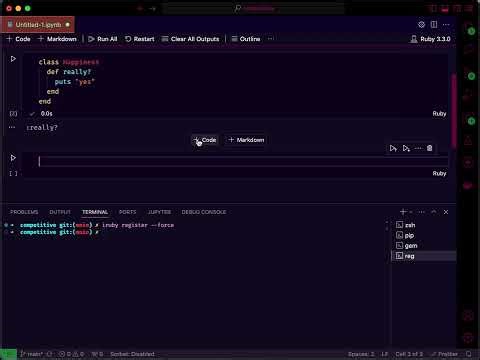480x360 pixels.
Task: Open notifications bell in status bar
Action: (469, 354)
